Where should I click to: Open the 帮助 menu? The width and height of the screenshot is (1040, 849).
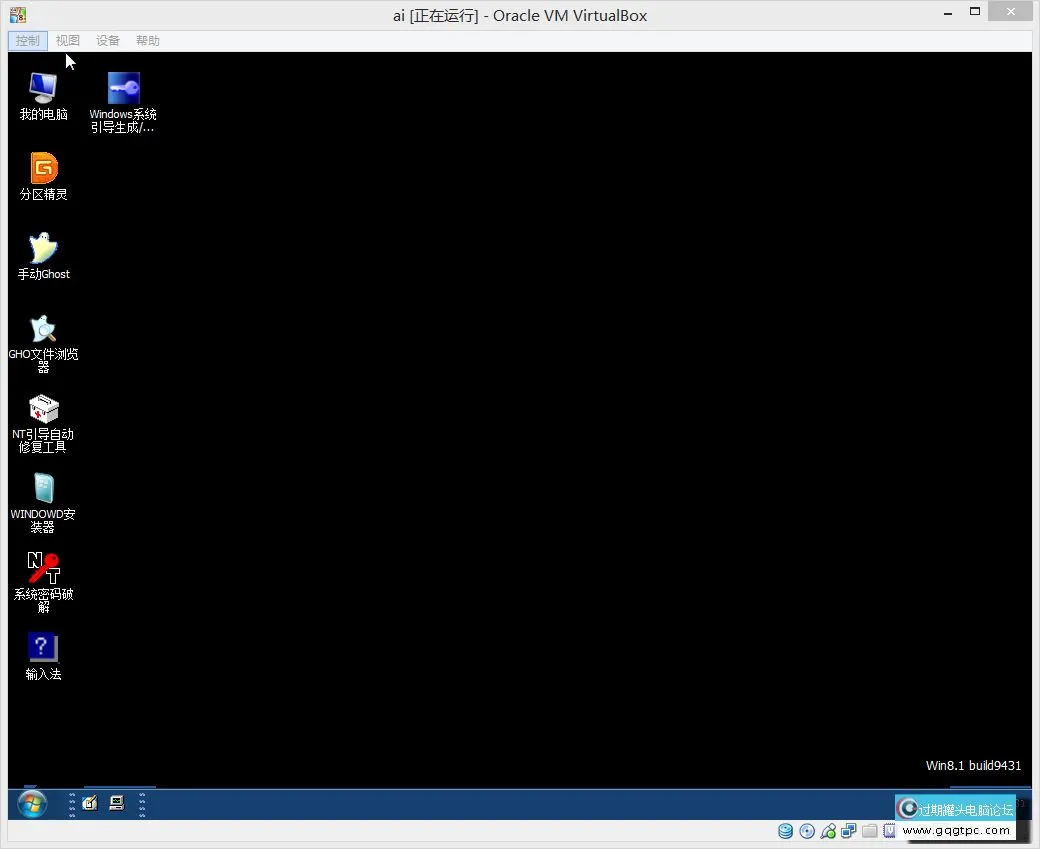(147, 40)
